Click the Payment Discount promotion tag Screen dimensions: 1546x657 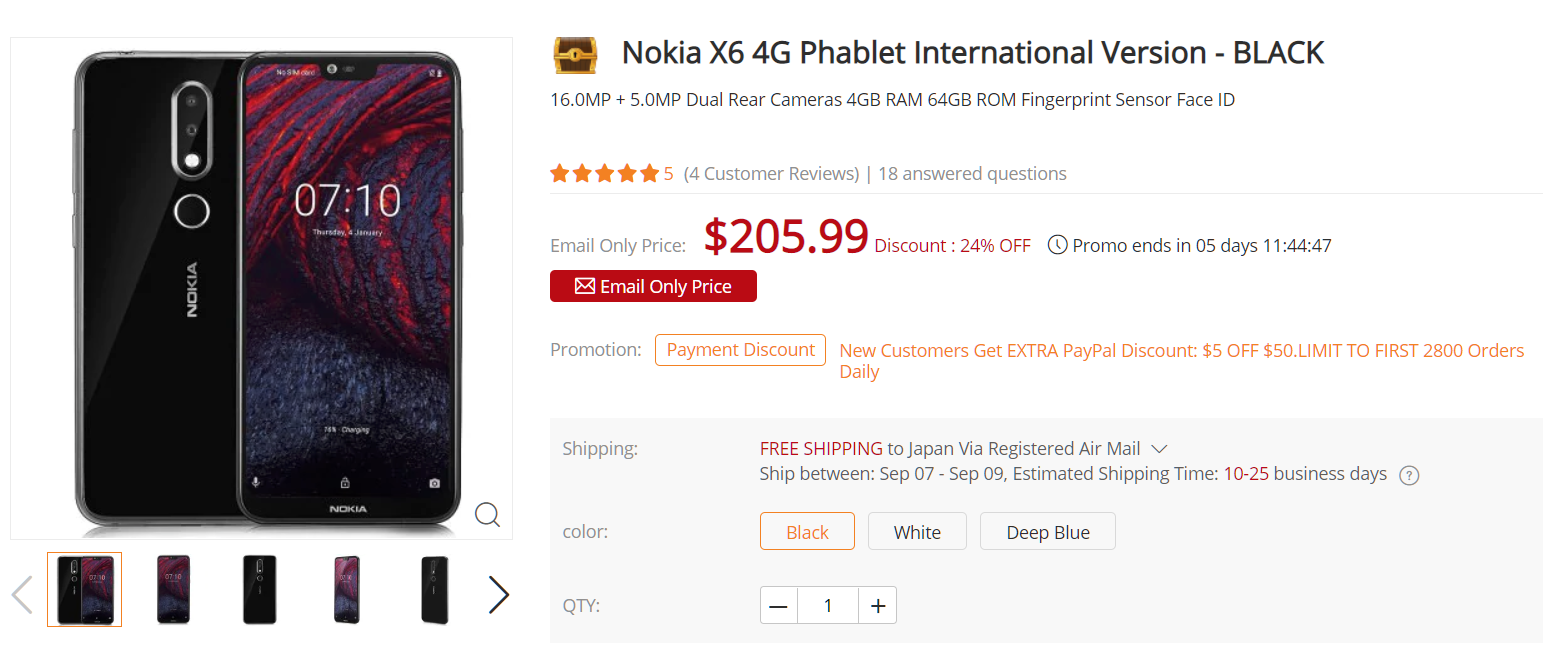(740, 350)
